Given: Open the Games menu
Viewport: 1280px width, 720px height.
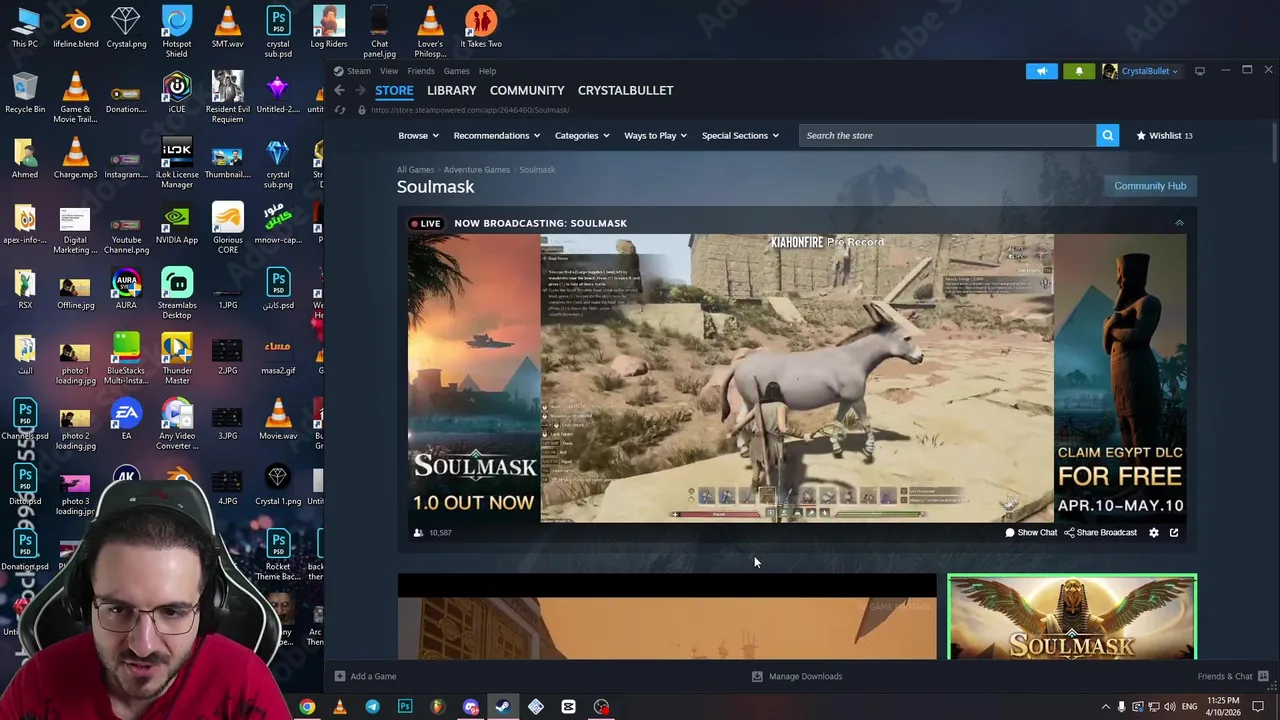Looking at the screenshot, I should pos(456,71).
